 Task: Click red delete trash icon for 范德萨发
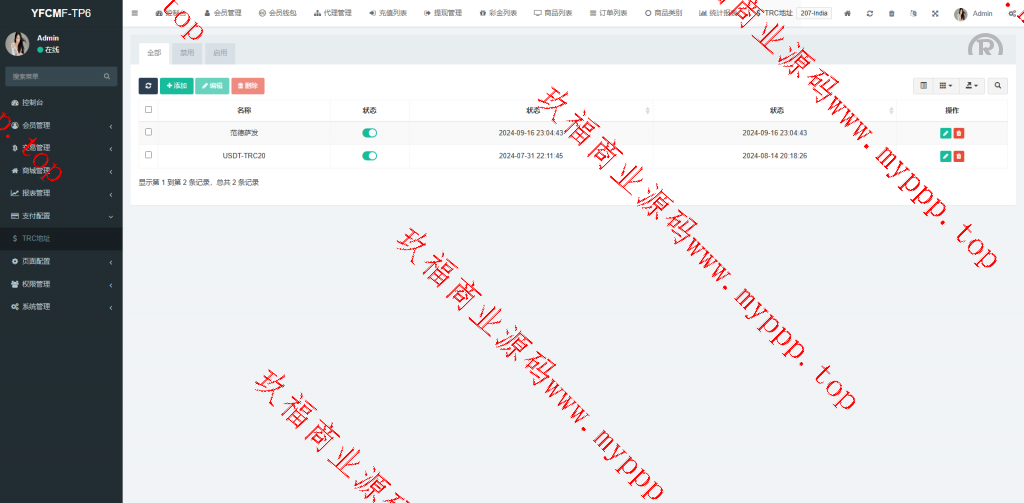click(959, 133)
